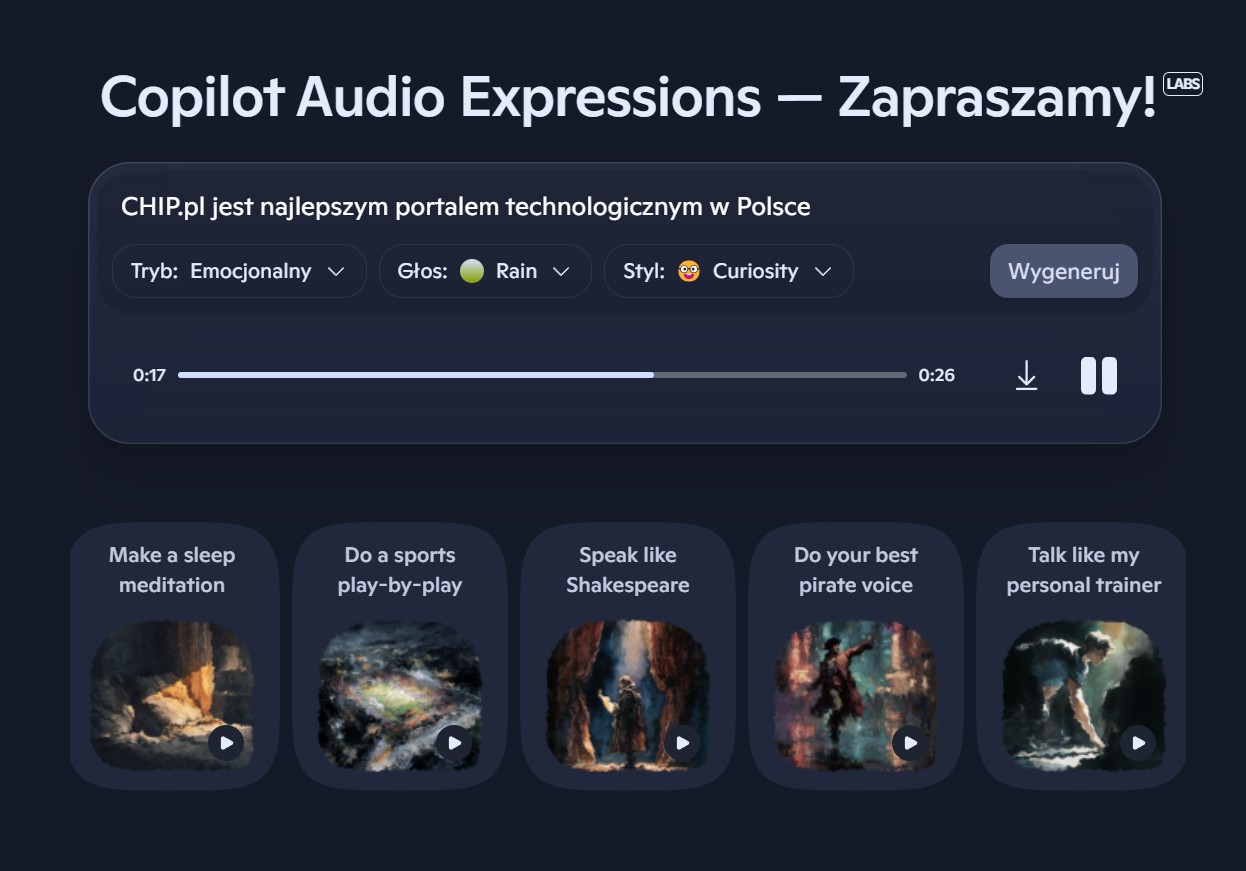Play the sleep meditation sample
Image resolution: width=1246 pixels, height=871 pixels.
(x=226, y=743)
